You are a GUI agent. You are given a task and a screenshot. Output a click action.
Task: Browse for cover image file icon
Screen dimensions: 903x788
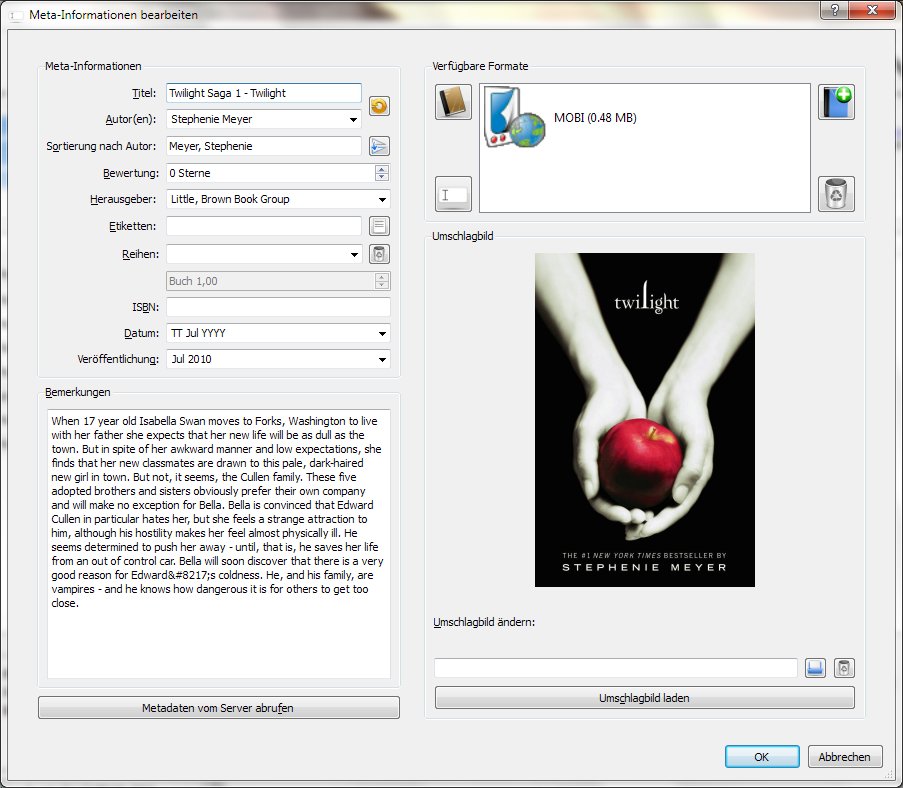(x=815, y=668)
